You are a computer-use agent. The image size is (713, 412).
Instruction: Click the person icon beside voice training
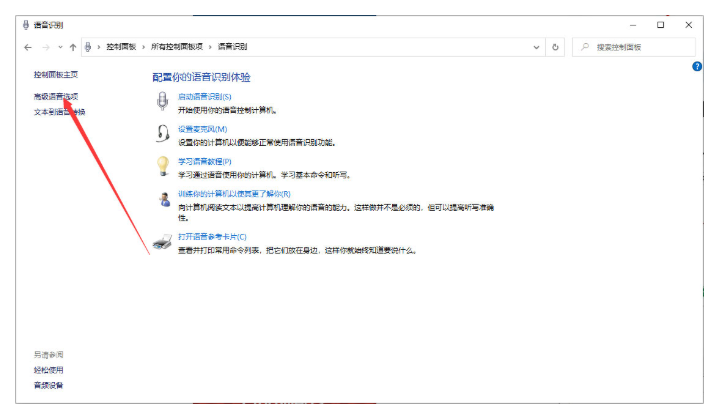pos(165,199)
